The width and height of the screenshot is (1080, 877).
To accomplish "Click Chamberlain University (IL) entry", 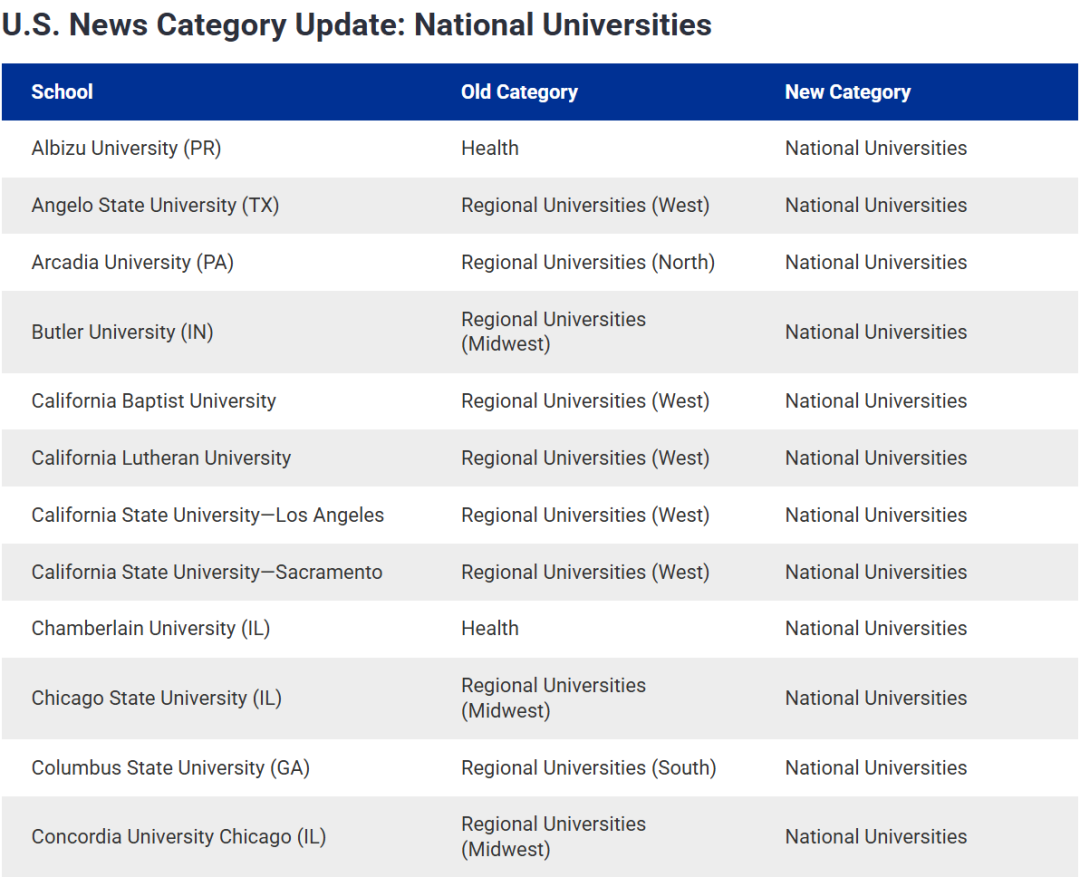I will point(151,628).
